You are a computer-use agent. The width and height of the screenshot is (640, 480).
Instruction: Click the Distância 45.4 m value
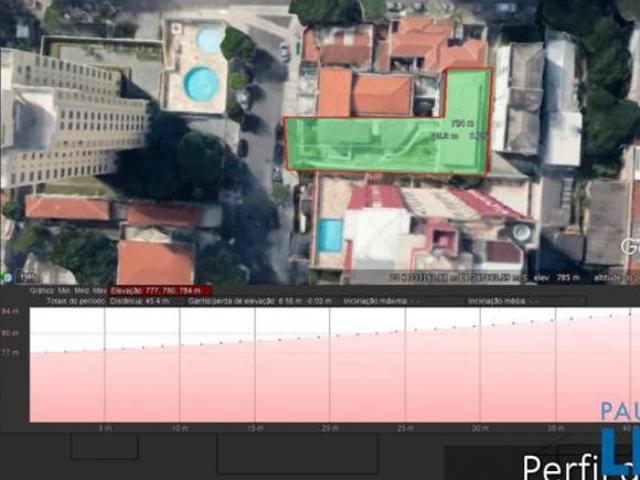140,301
